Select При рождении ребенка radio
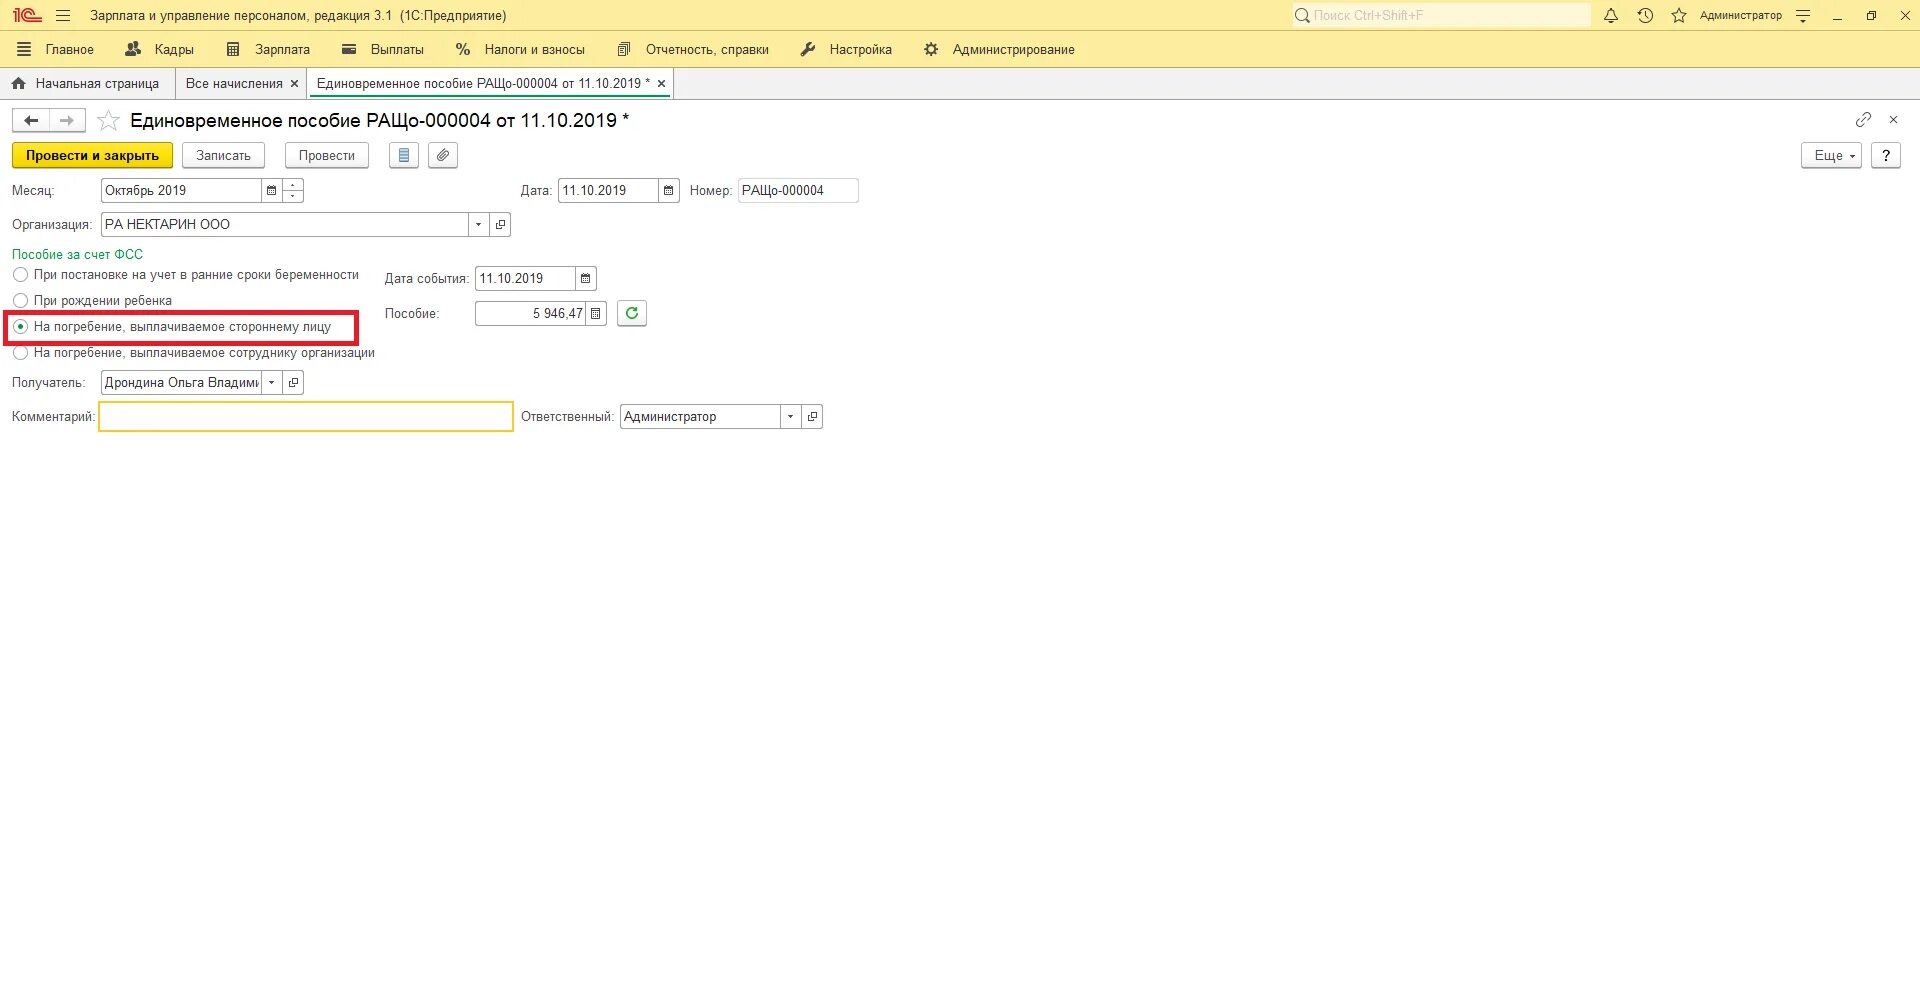This screenshot has height=984, width=1920. click(20, 300)
